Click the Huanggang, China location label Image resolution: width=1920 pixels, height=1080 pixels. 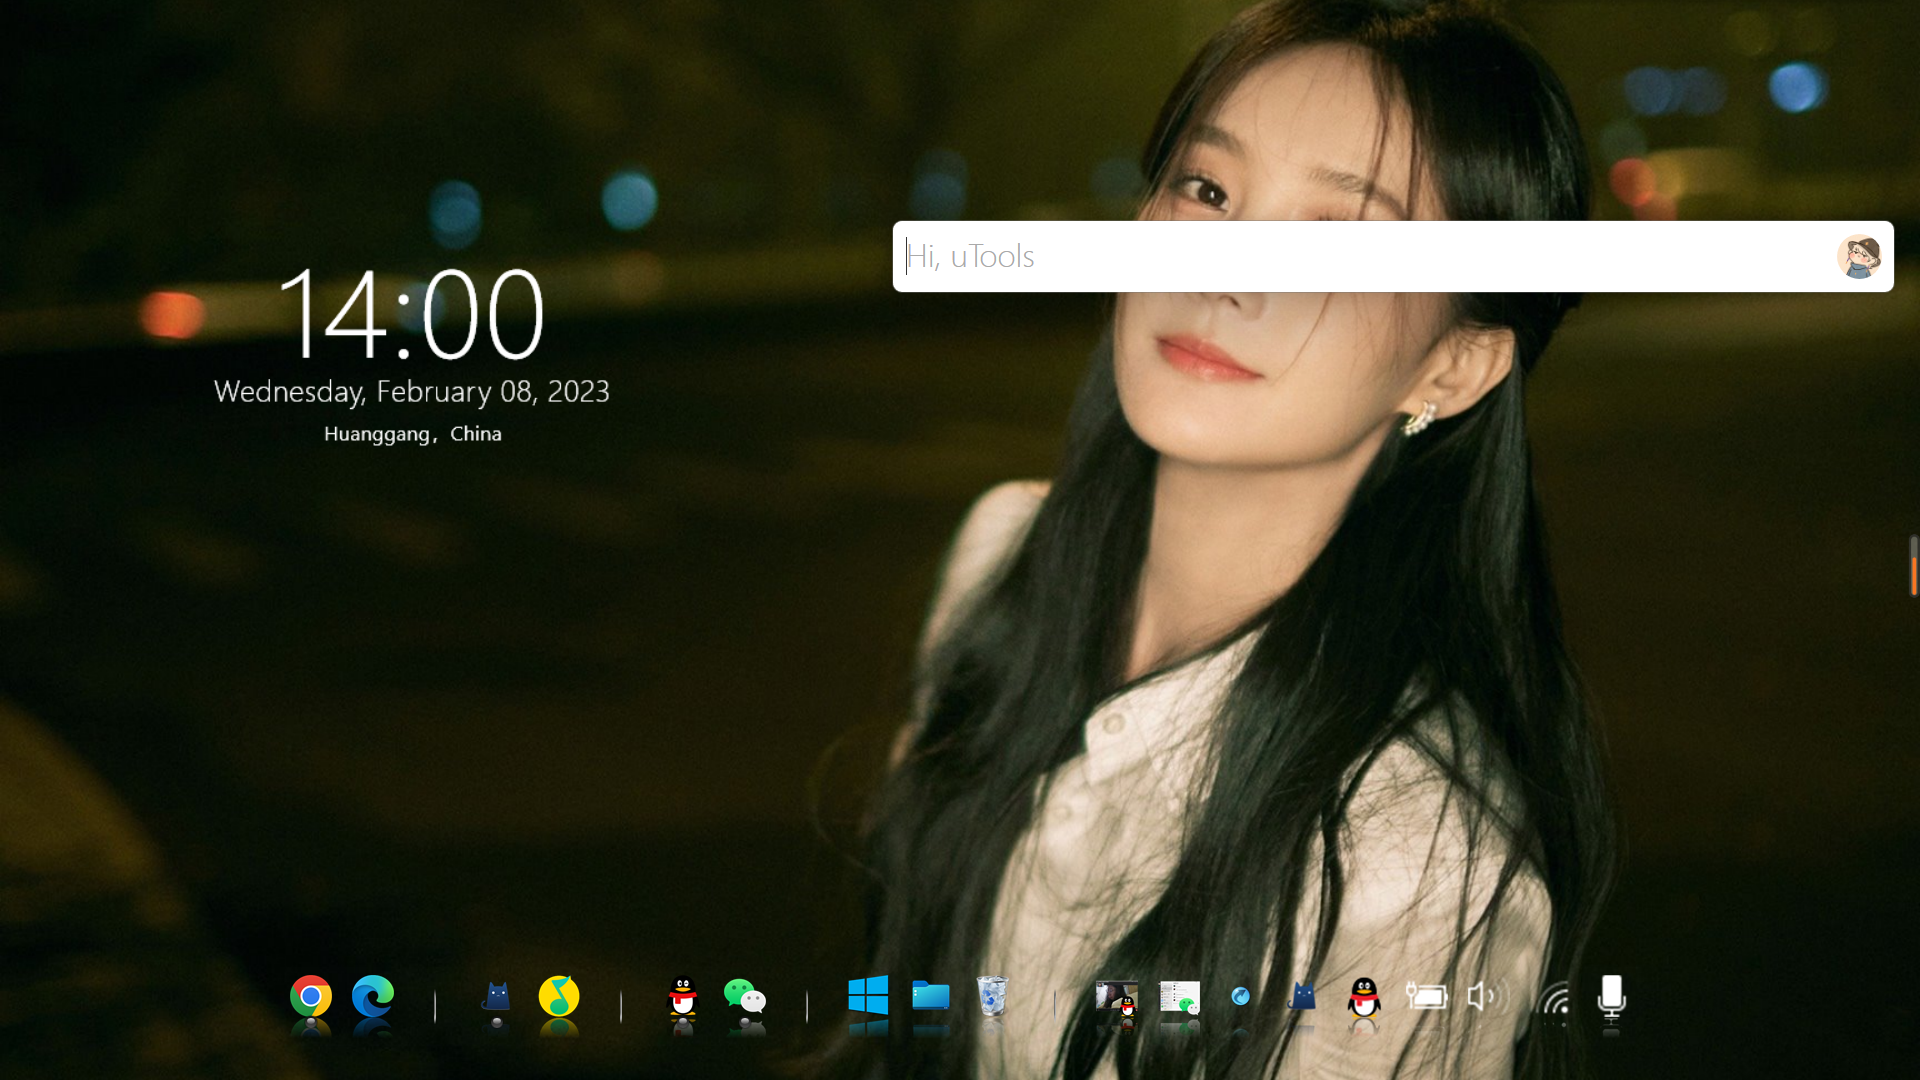pos(412,434)
